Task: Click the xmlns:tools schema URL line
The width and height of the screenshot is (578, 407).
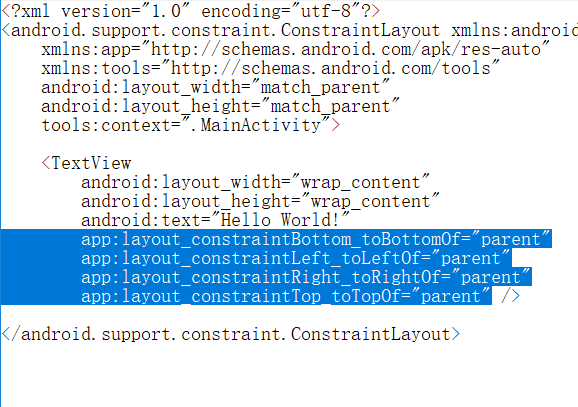Action: pos(270,69)
